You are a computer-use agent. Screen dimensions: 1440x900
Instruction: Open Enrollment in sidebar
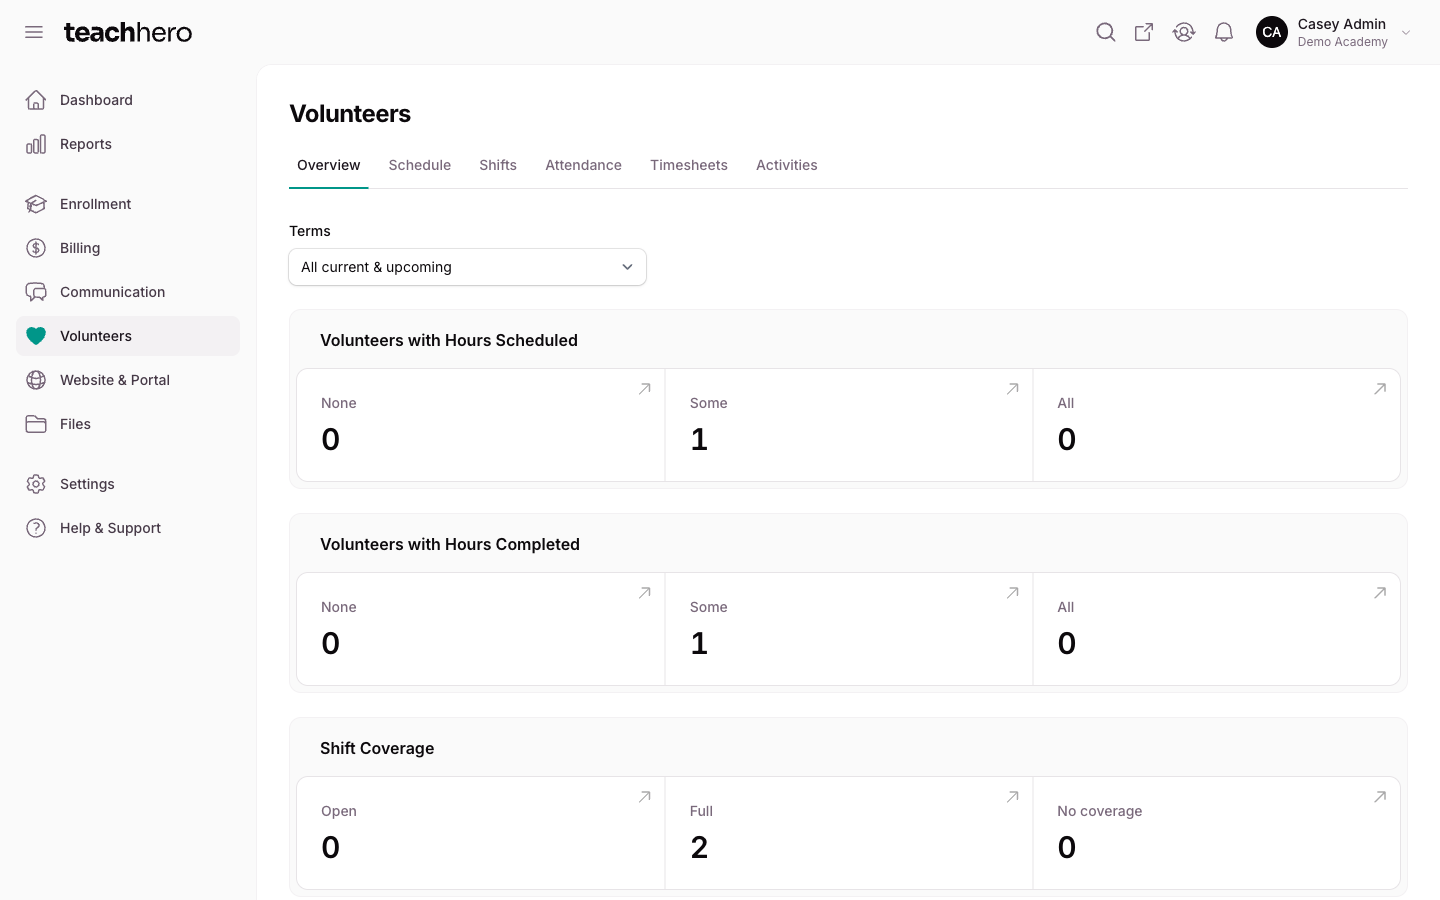[x=128, y=204]
